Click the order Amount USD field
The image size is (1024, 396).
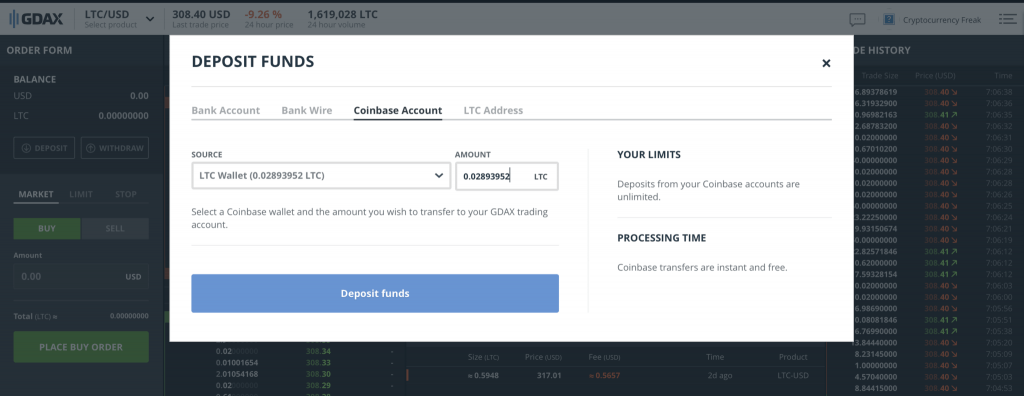tap(81, 276)
